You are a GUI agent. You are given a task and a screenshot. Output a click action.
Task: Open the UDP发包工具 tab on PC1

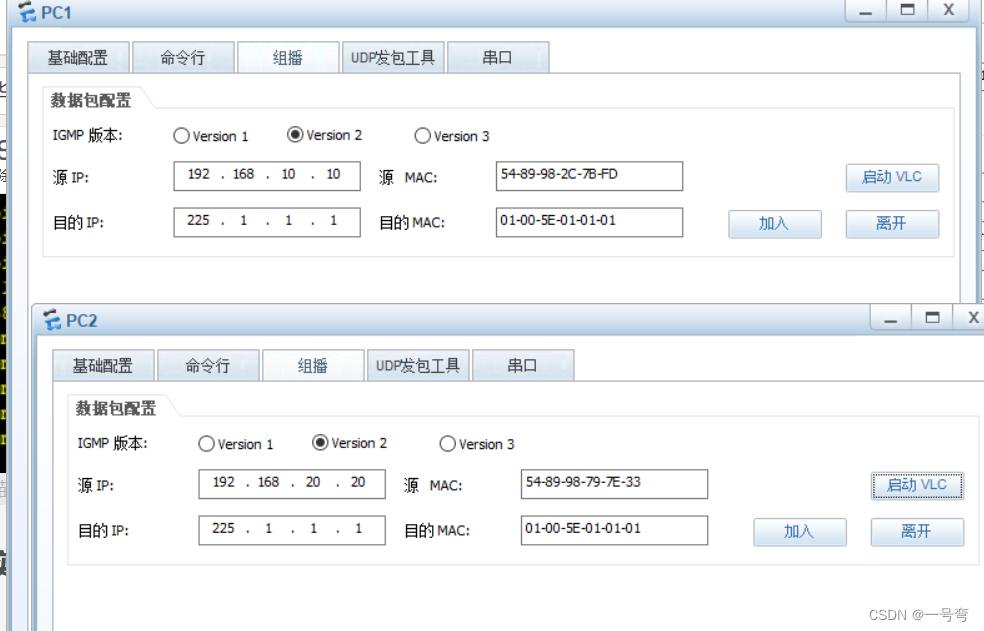(x=393, y=57)
